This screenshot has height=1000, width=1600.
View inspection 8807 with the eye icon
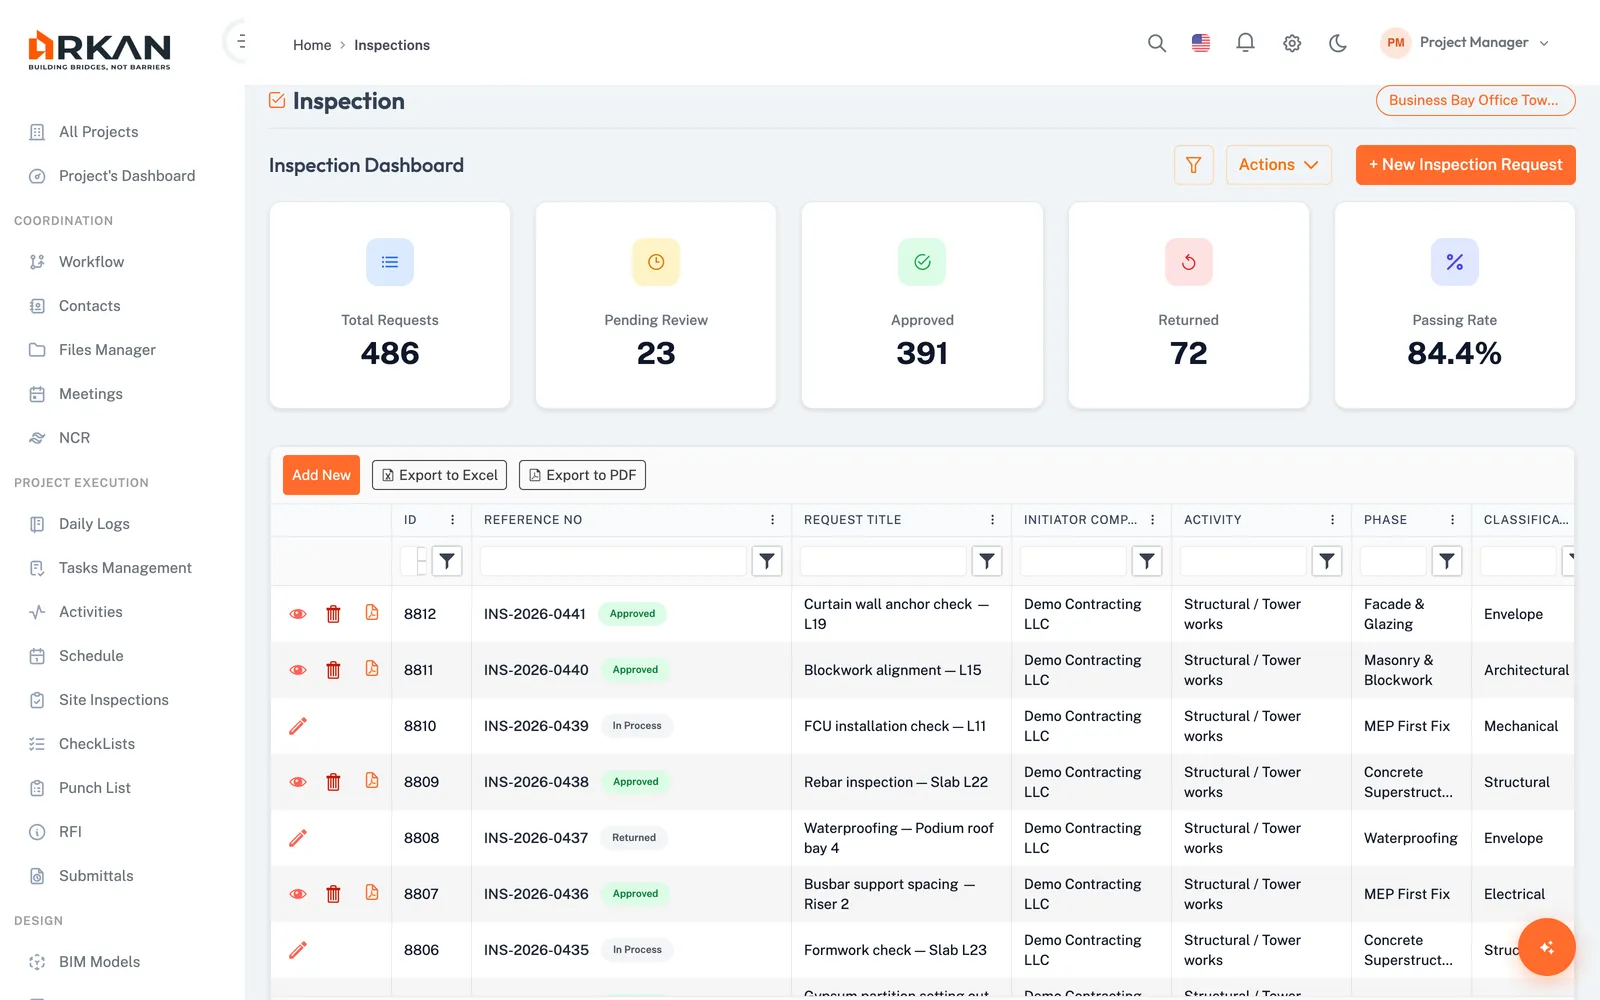click(x=298, y=894)
